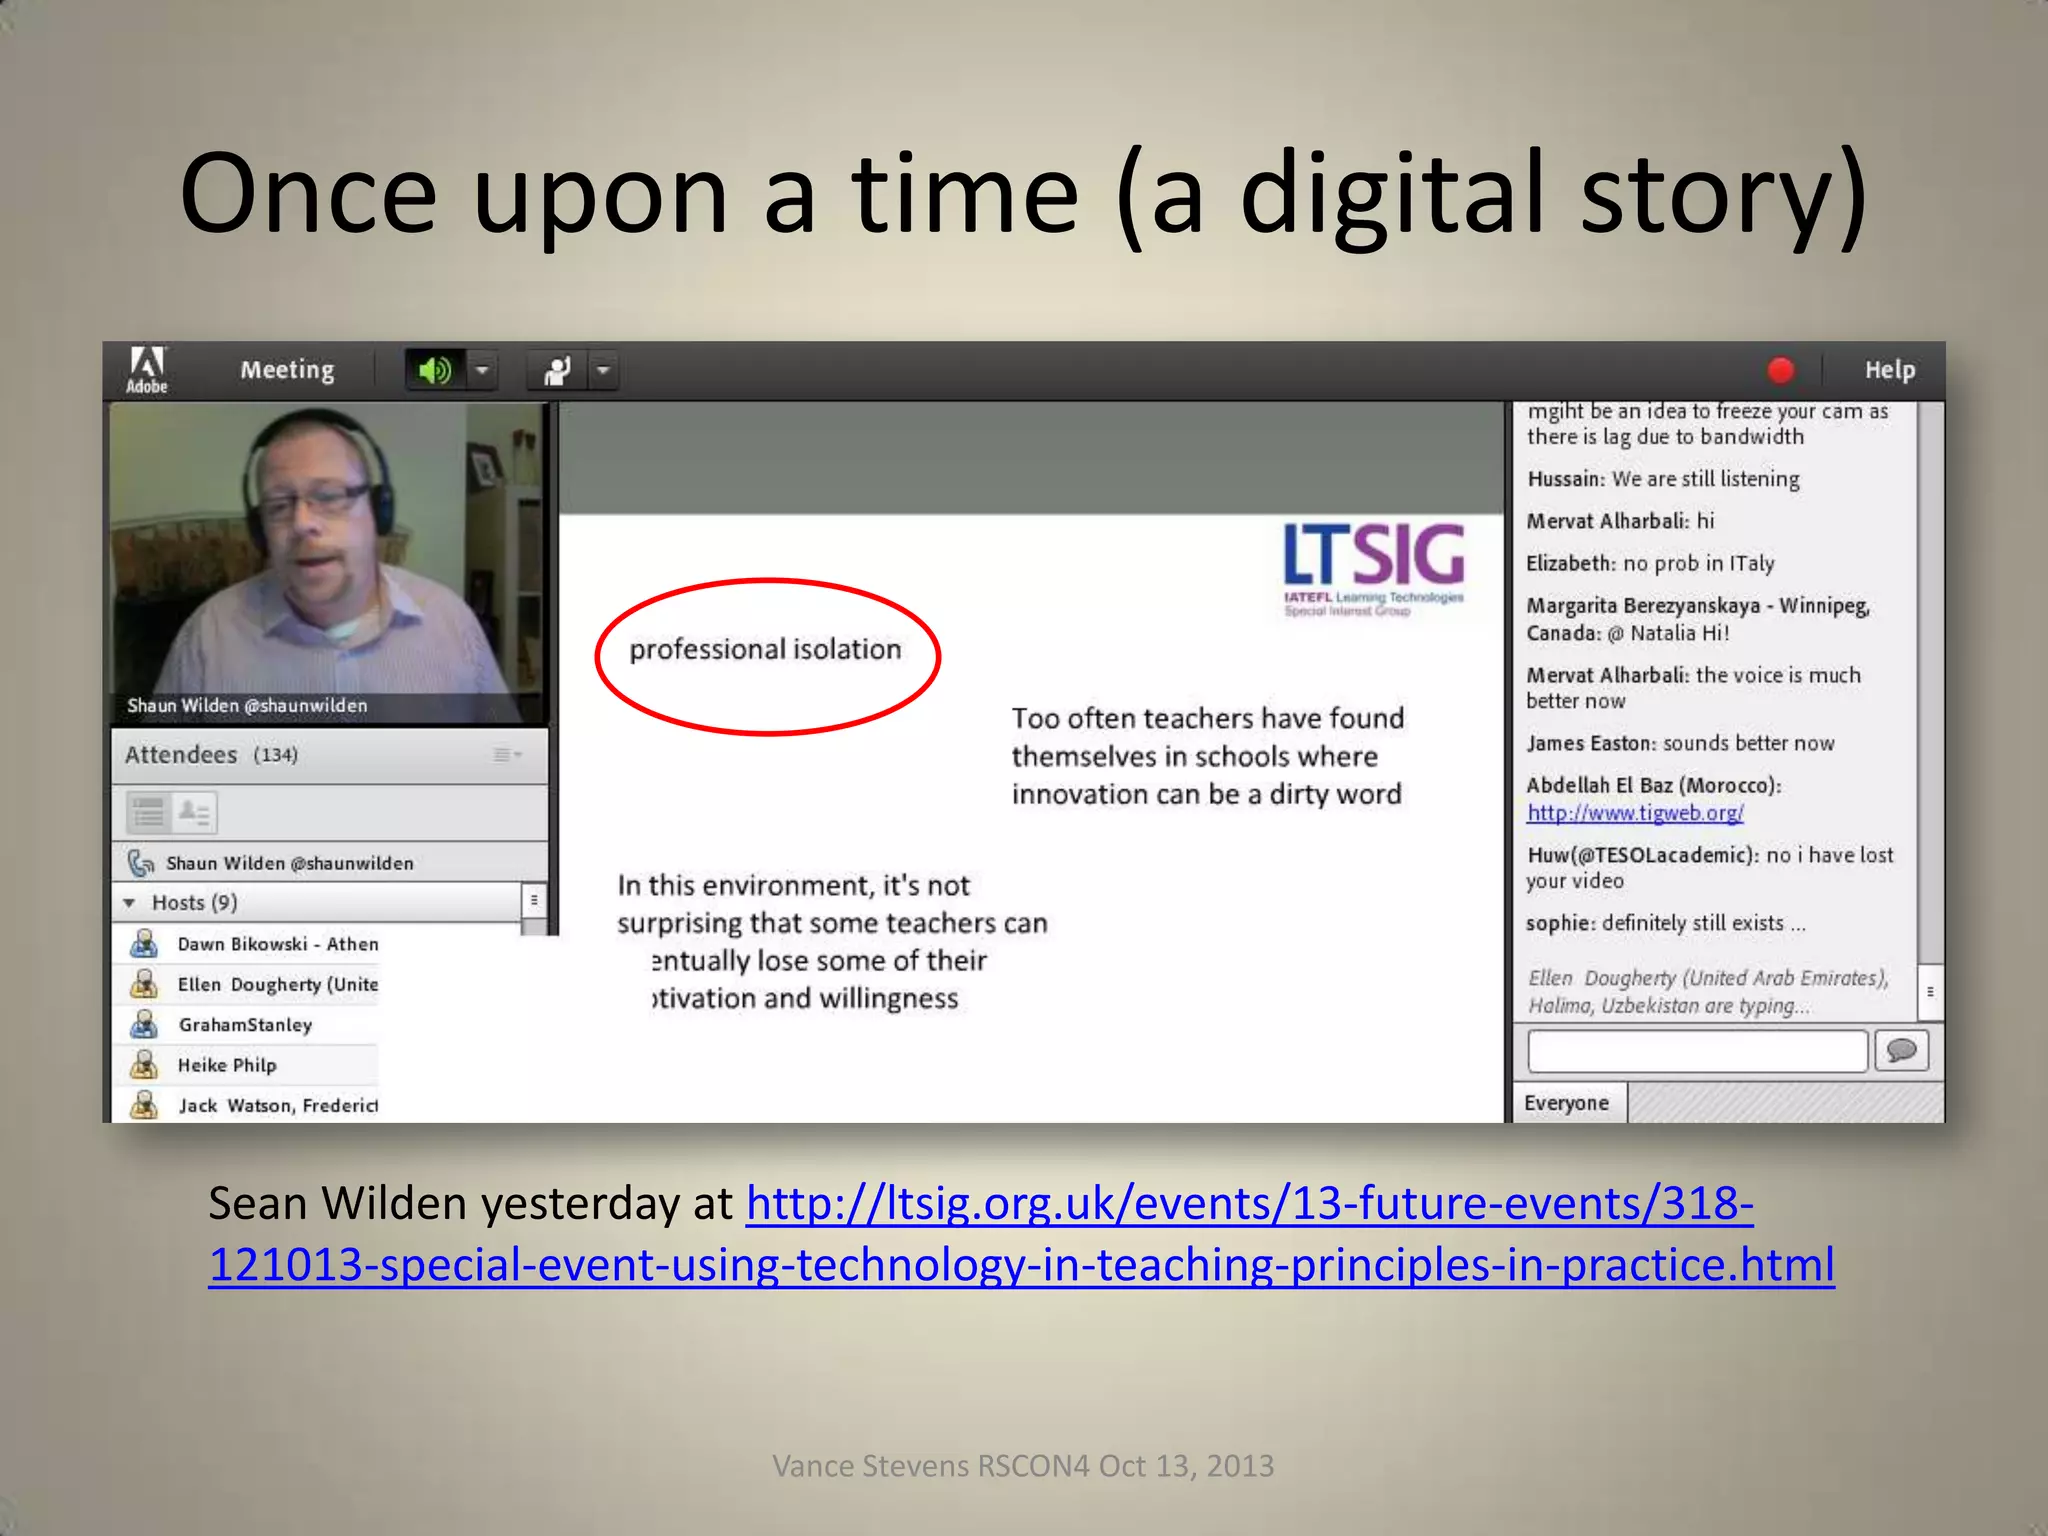Open the Attendees pod options menu icon
This screenshot has height=1536, width=2048.
pyautogui.click(x=508, y=755)
